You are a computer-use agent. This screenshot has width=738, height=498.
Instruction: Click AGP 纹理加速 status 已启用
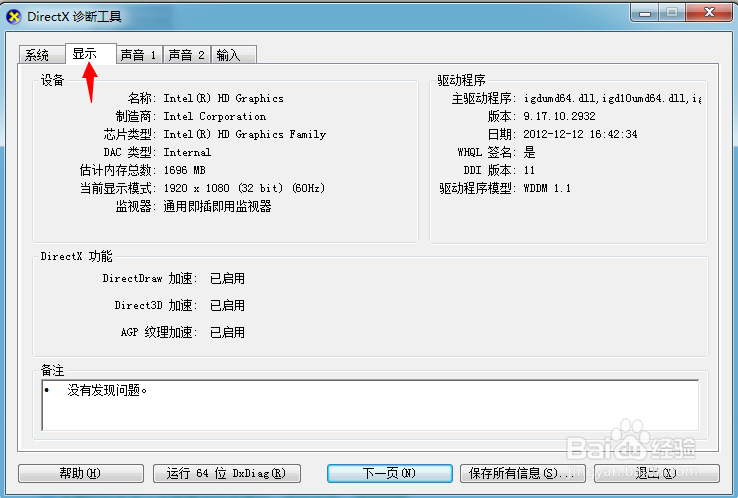227,333
